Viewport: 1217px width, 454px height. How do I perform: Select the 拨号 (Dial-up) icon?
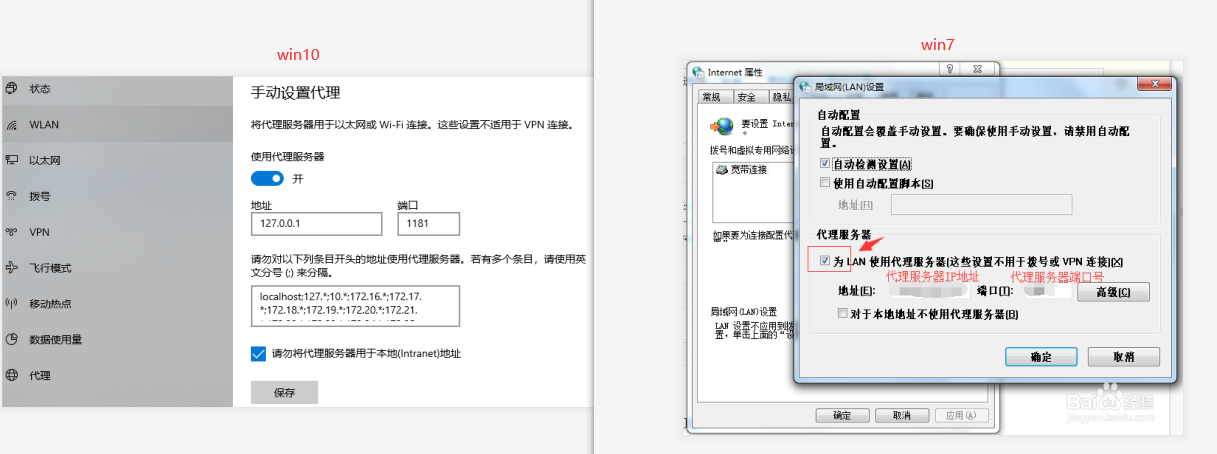[11, 196]
